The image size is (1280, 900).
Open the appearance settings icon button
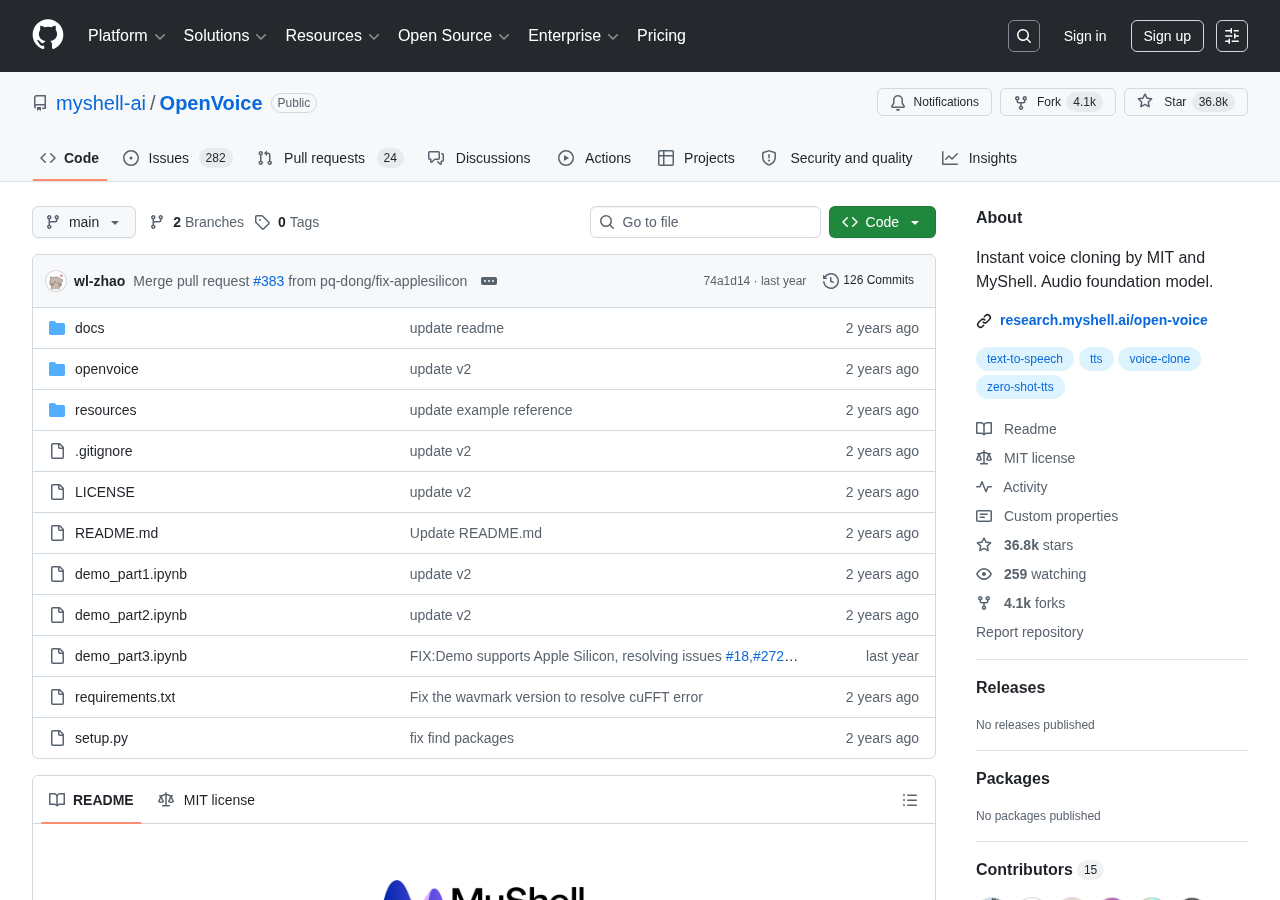pos(1232,36)
